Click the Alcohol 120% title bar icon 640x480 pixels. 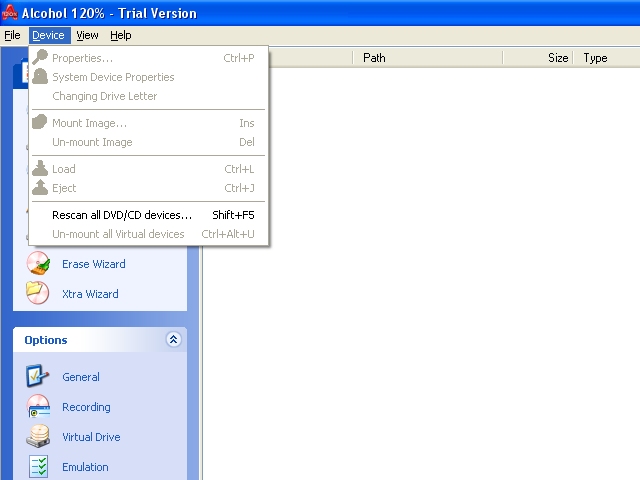[x=10, y=13]
